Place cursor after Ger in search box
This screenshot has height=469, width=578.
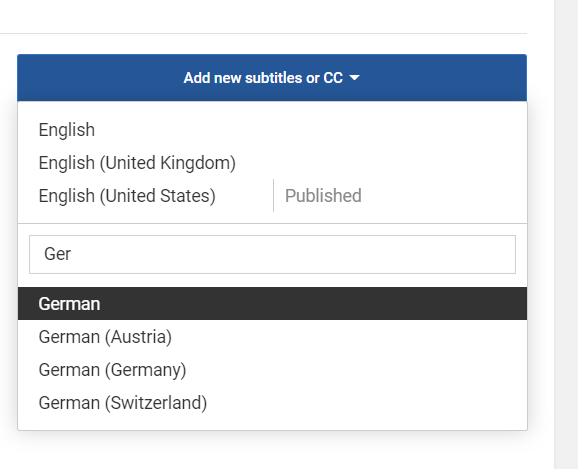(72, 254)
